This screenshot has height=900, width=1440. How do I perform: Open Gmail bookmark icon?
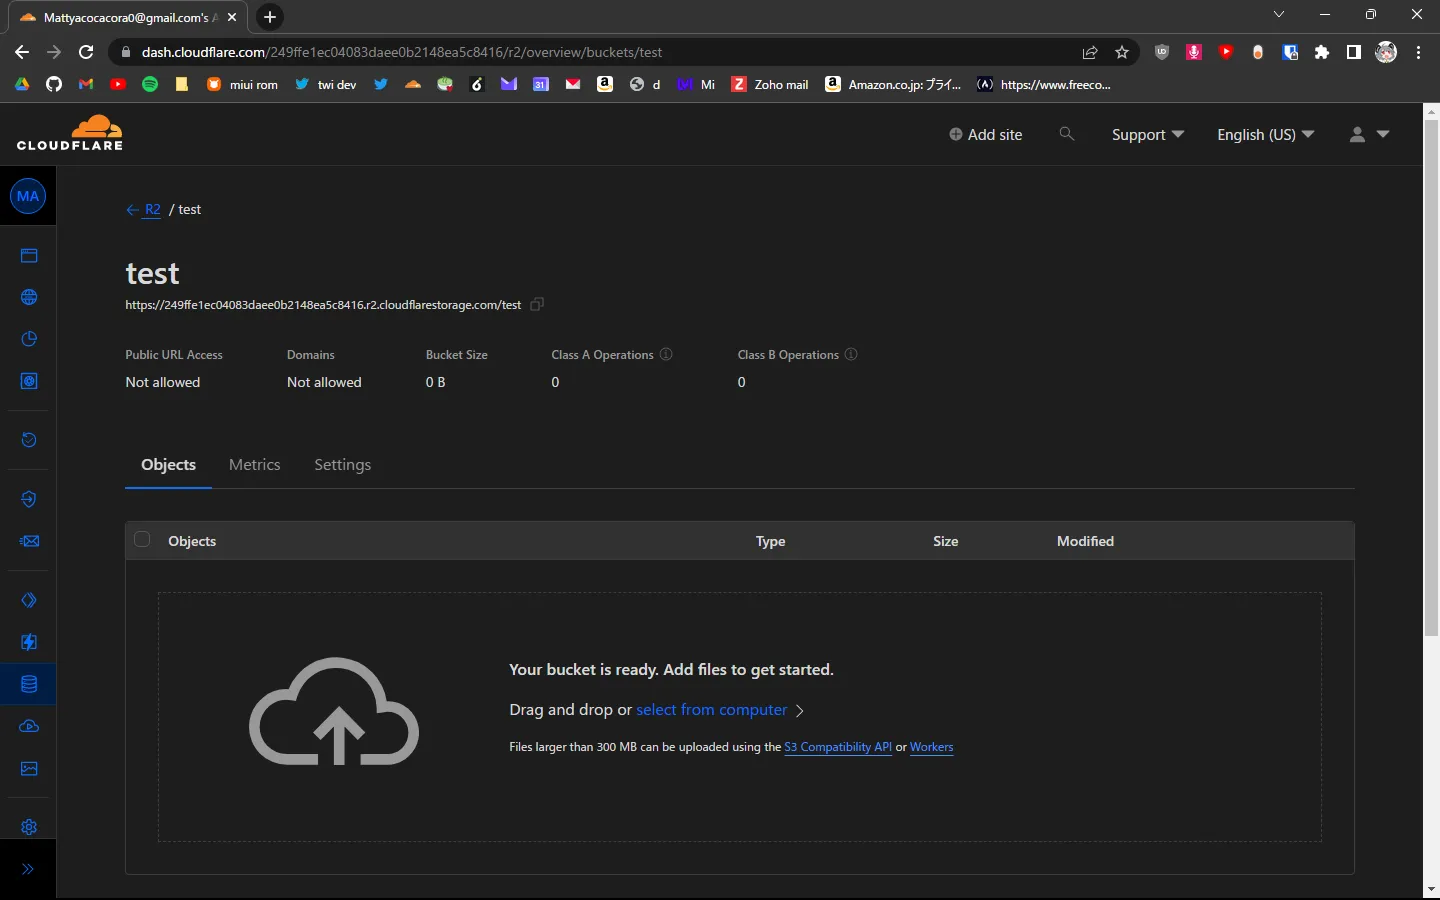(x=86, y=85)
